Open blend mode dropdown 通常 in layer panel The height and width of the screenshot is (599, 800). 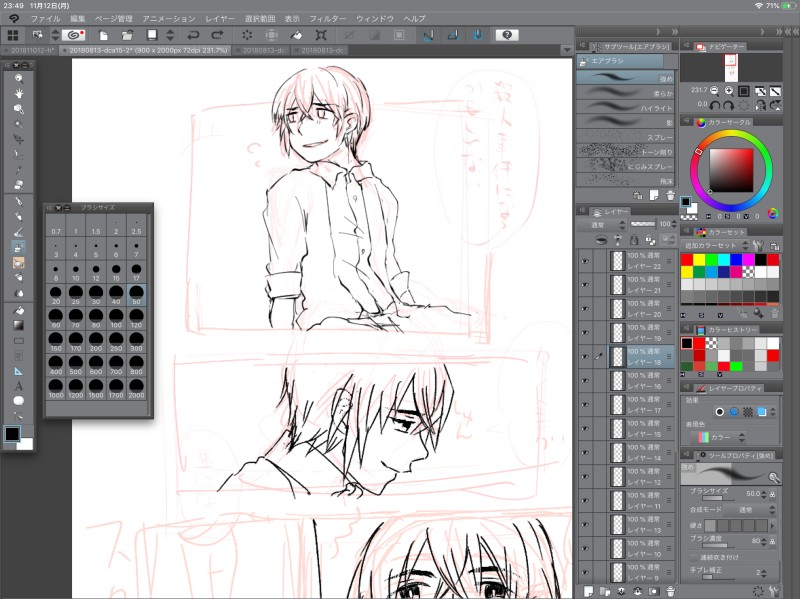click(x=604, y=224)
